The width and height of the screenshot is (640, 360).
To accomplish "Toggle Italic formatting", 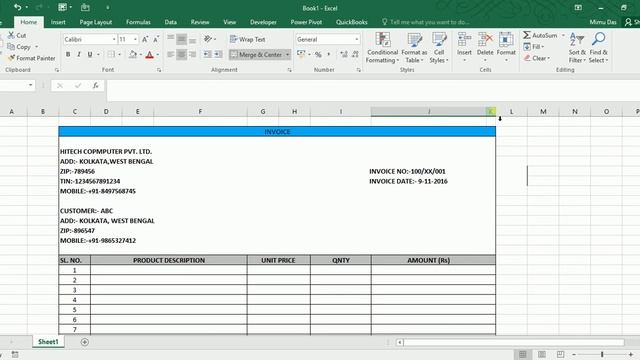I will 79,54.
